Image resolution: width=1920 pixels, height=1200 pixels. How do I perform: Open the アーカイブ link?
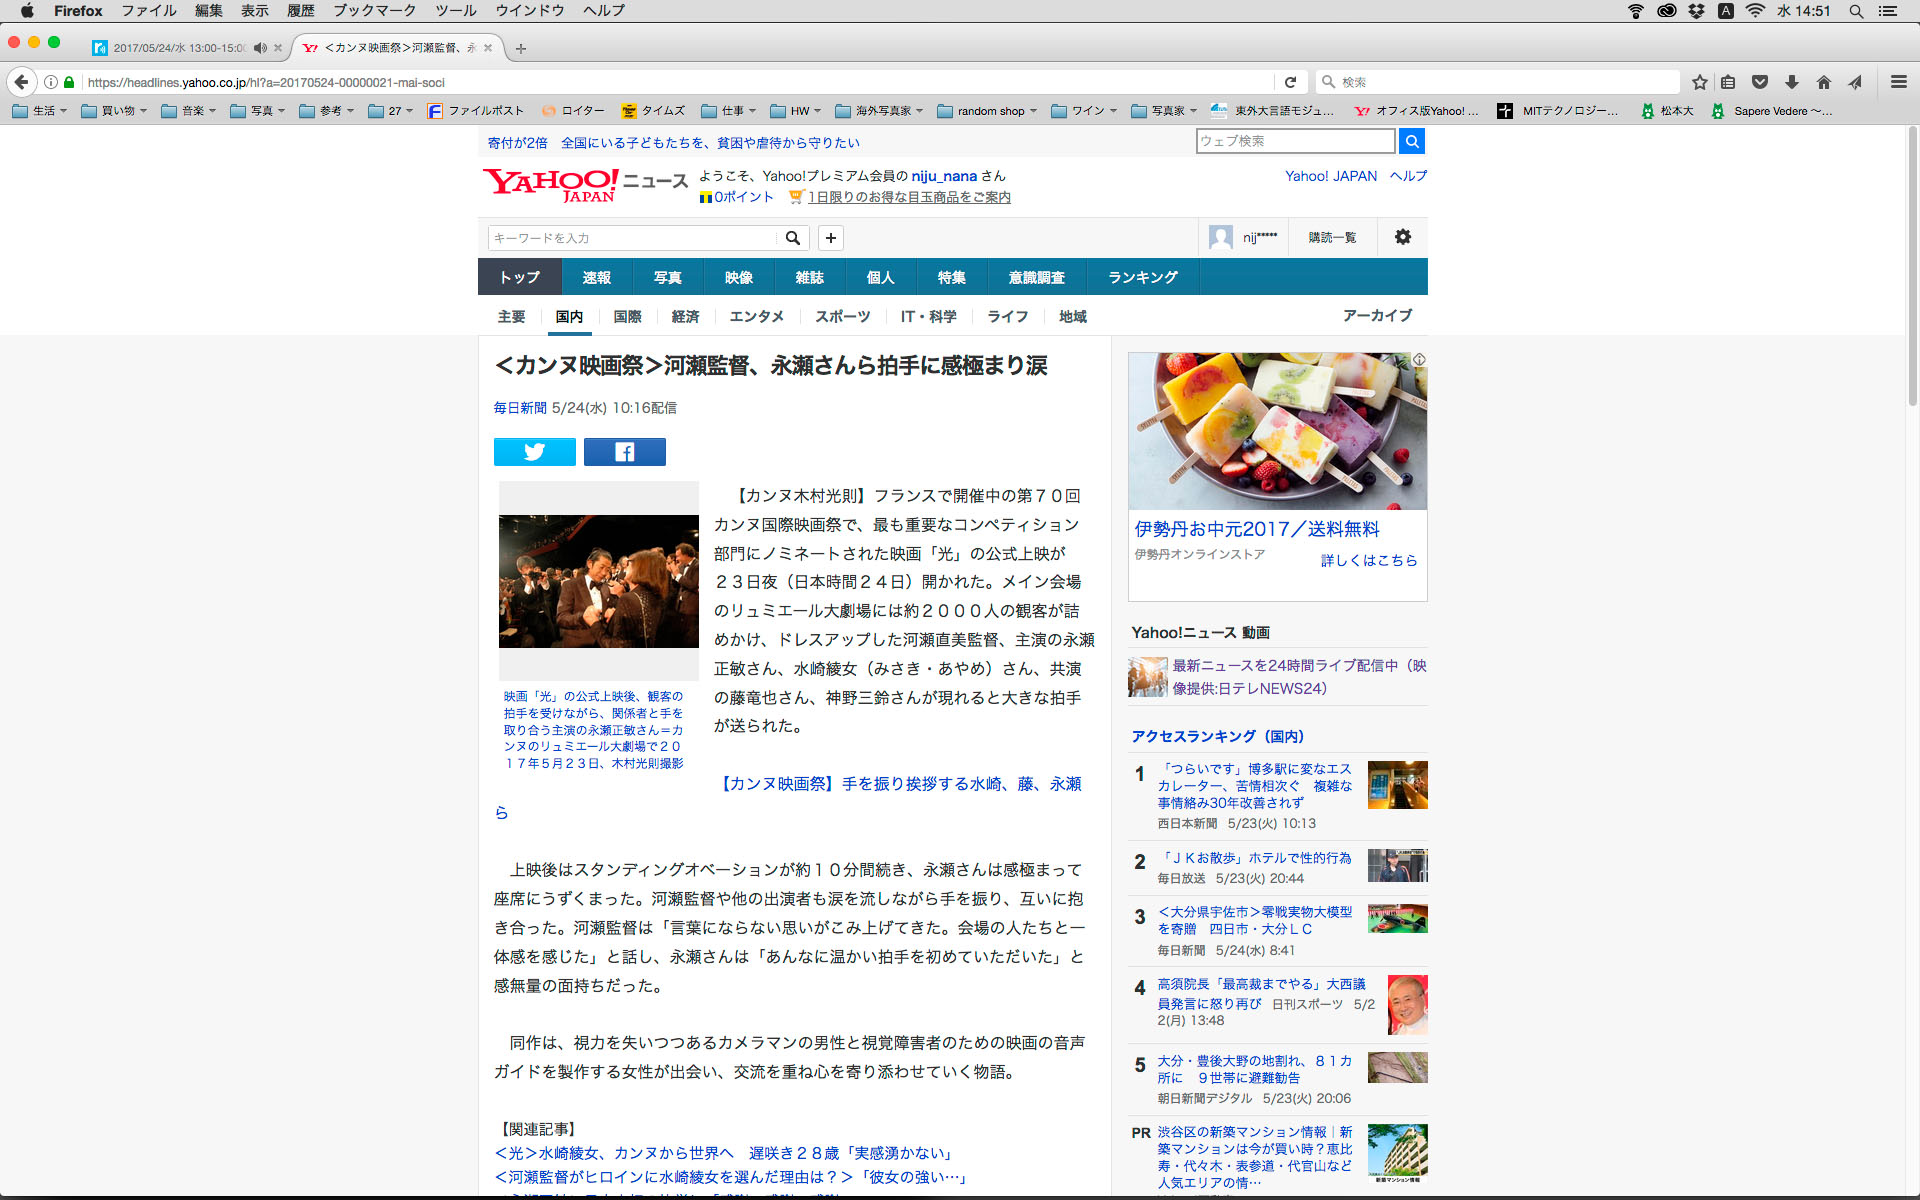point(1376,316)
